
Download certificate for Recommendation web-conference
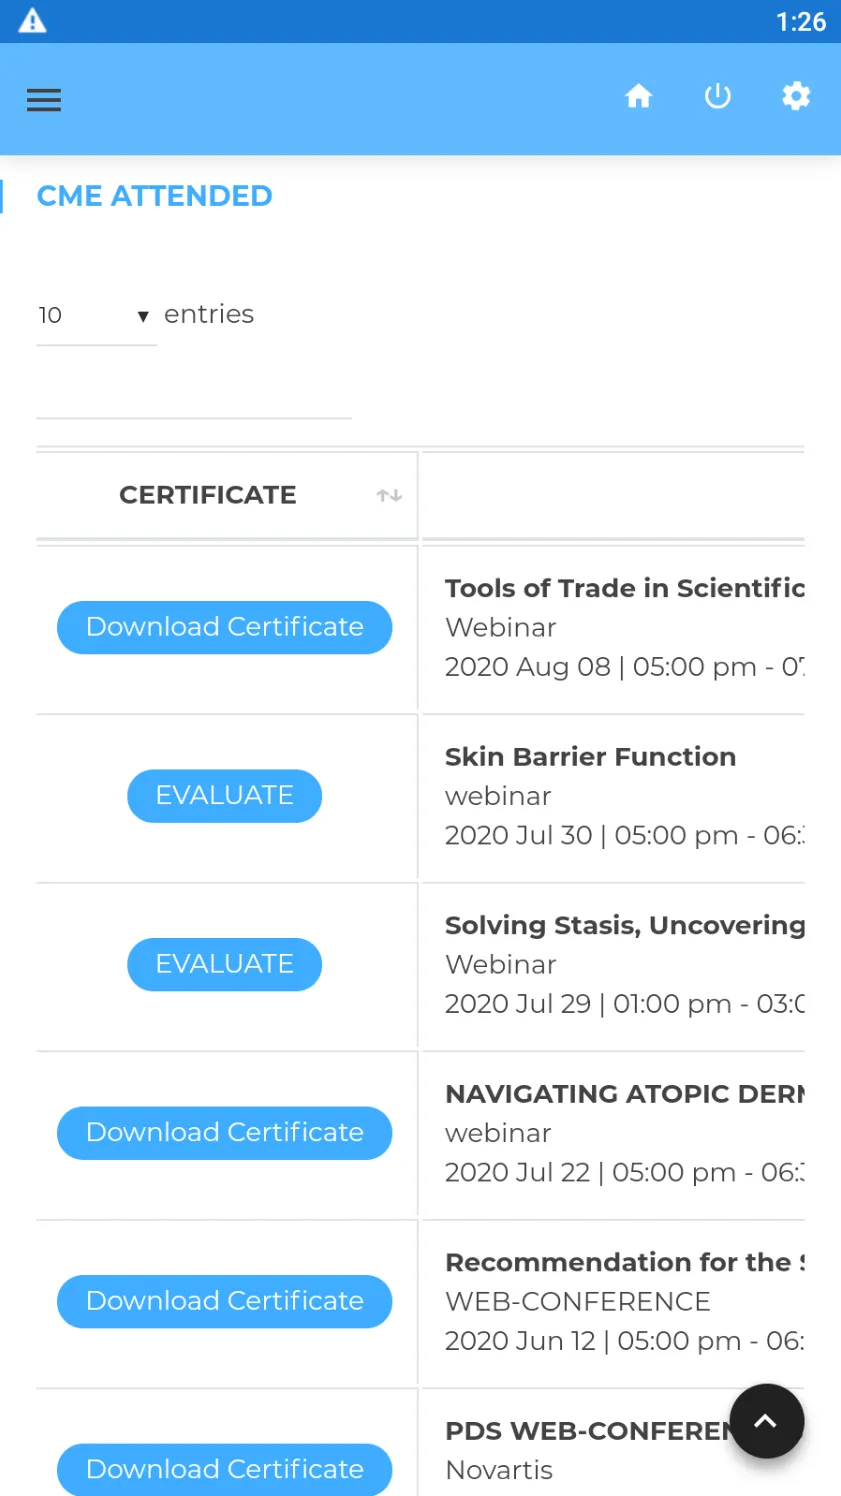coord(224,1301)
